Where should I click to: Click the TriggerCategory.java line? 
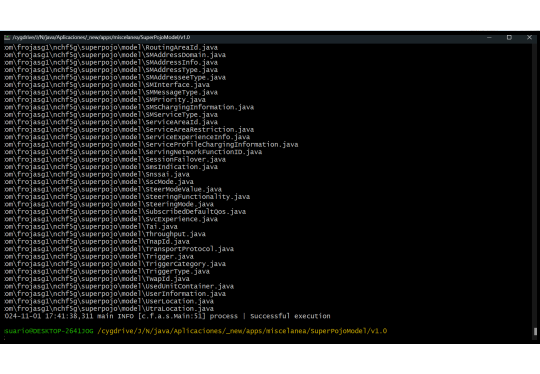(115, 264)
